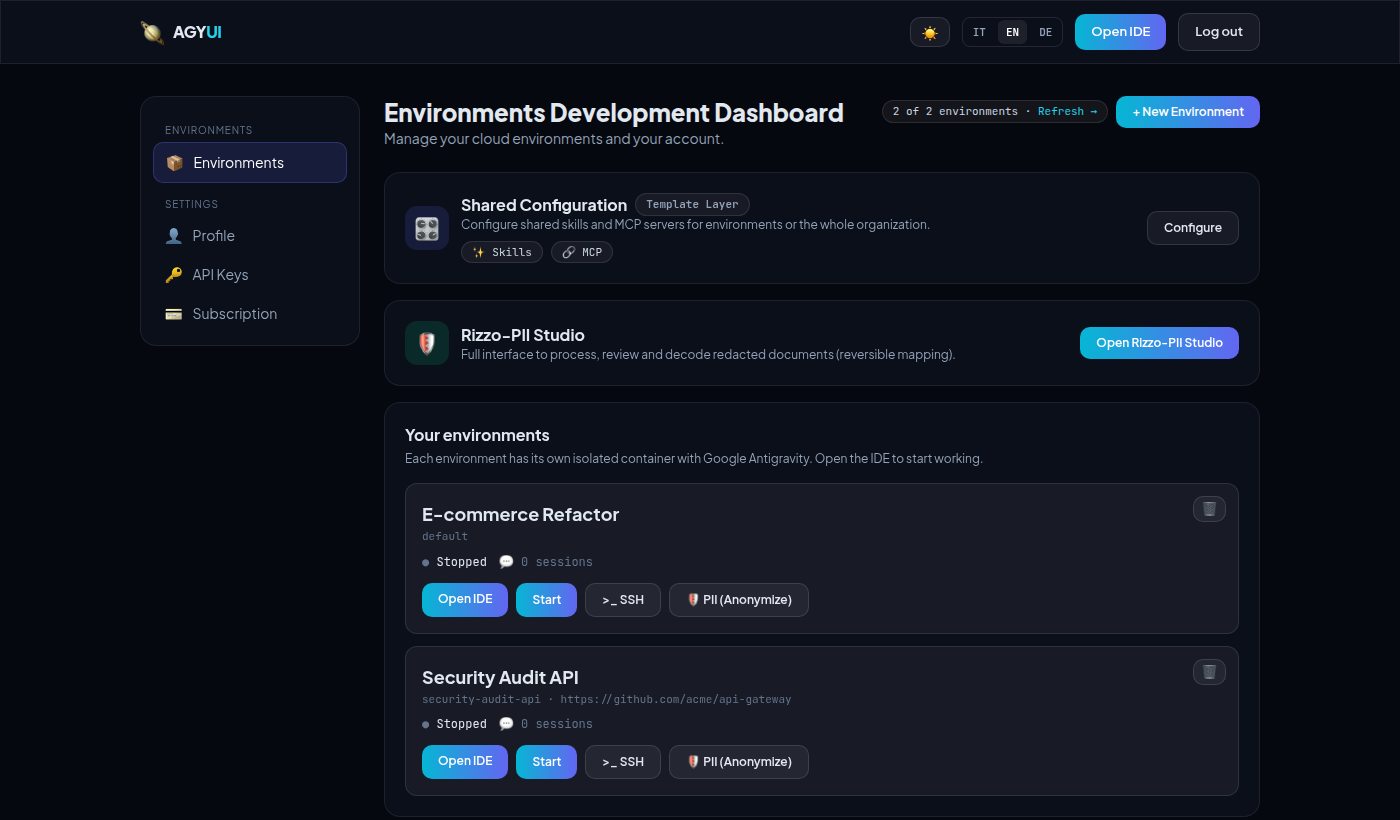Screen dimensions: 1400x820
Task: Create a New Environment
Action: tap(1188, 112)
